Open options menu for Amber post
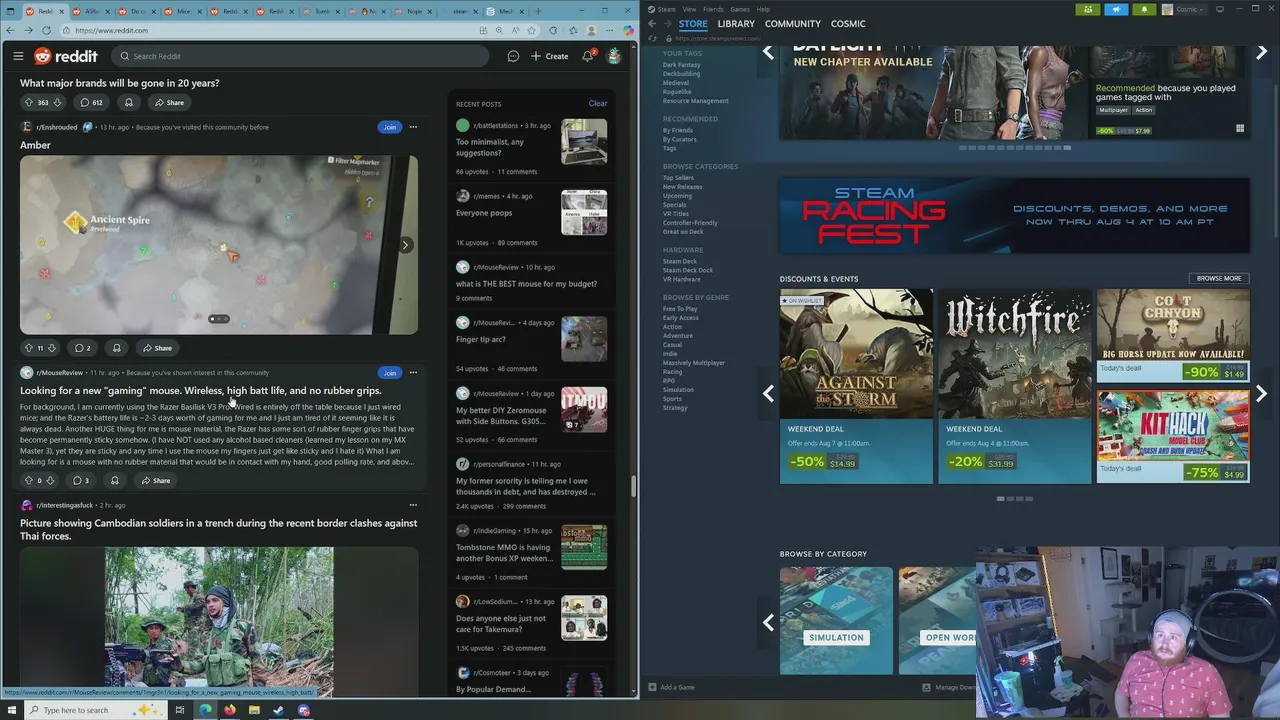Image resolution: width=1280 pixels, height=720 pixels. (x=413, y=127)
